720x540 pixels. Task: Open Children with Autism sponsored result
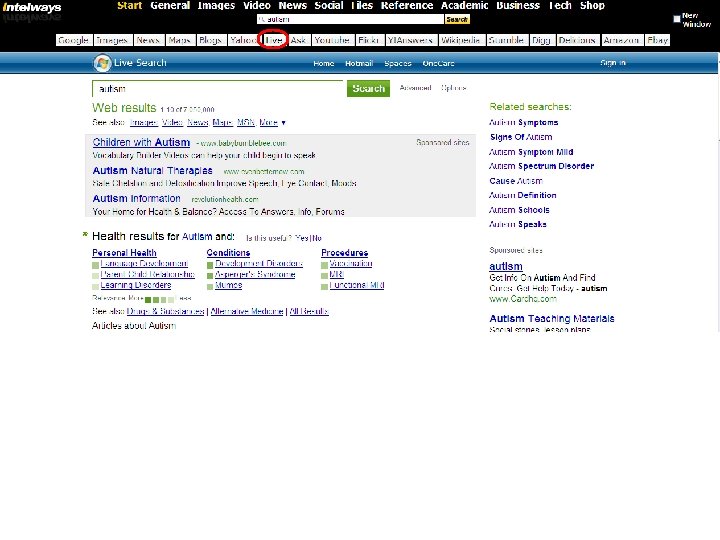tap(141, 142)
